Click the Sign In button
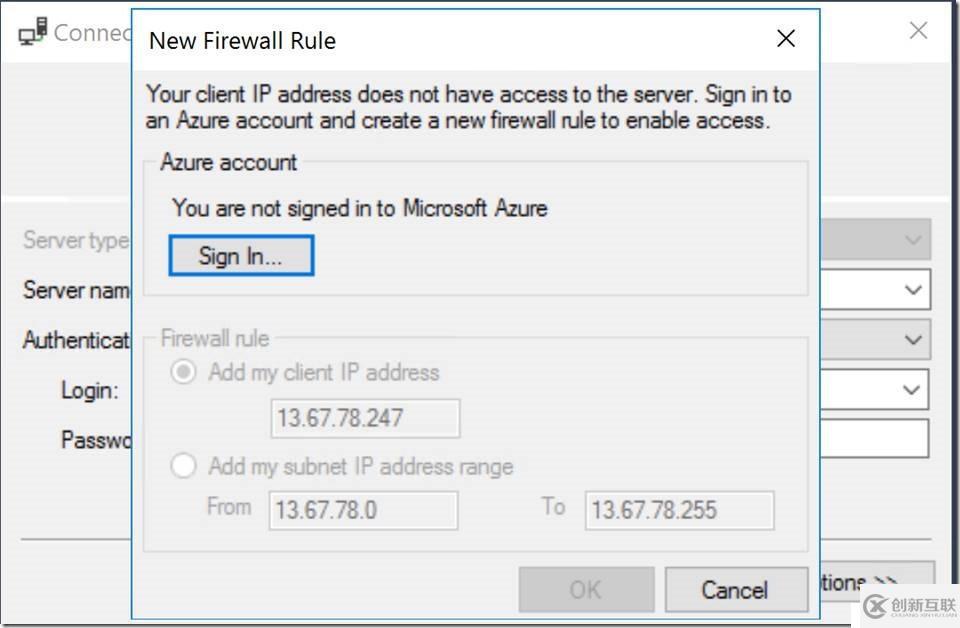The height and width of the screenshot is (628, 960). coord(240,255)
